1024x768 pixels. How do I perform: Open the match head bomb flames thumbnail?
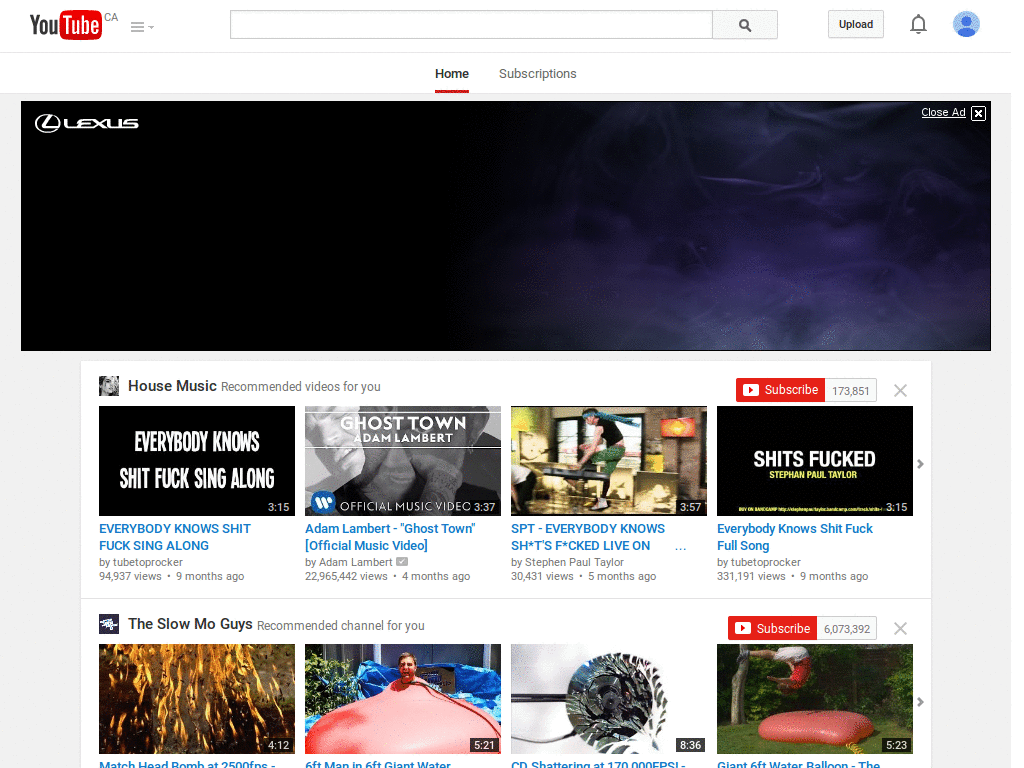[x=197, y=699]
